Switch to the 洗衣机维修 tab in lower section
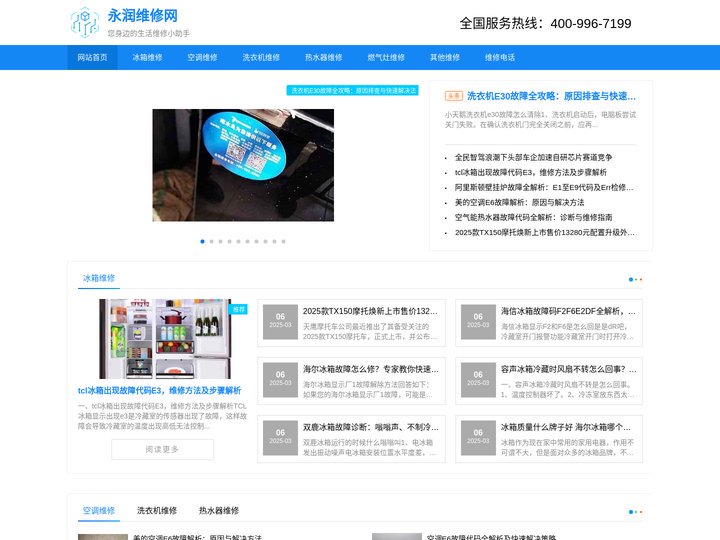720x540 pixels. tap(157, 511)
